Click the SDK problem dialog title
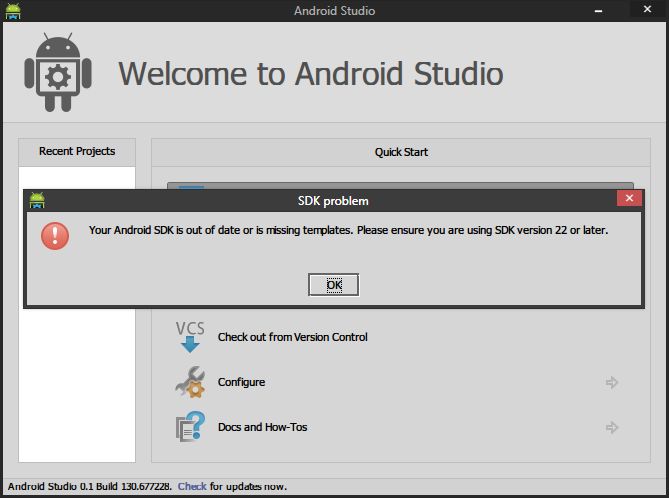This screenshot has width=669, height=498. tap(333, 201)
